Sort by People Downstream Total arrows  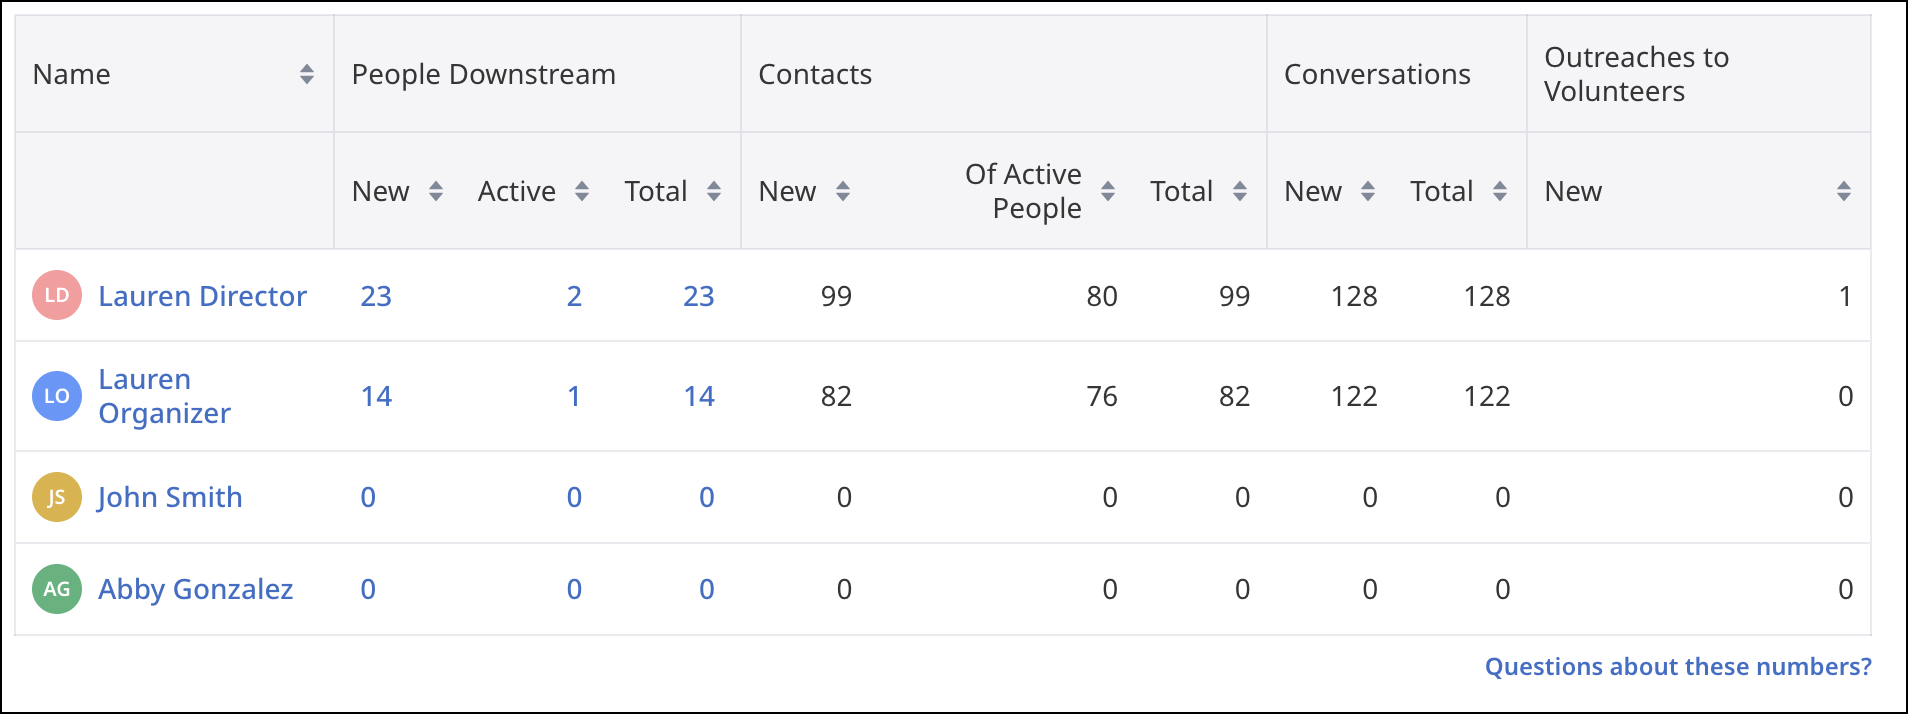click(714, 191)
